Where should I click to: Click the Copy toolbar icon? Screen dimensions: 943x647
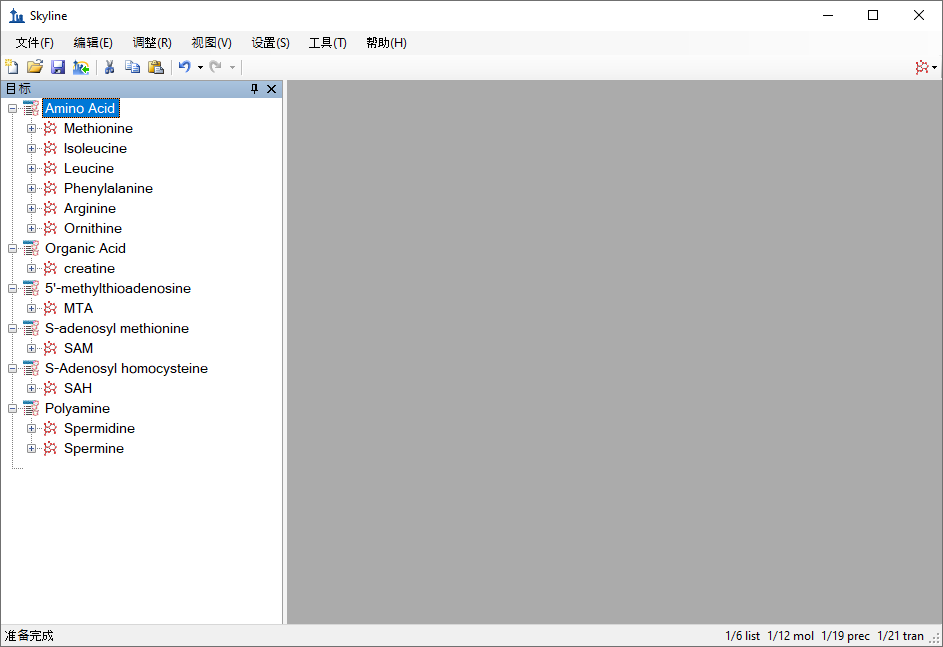click(x=132, y=67)
